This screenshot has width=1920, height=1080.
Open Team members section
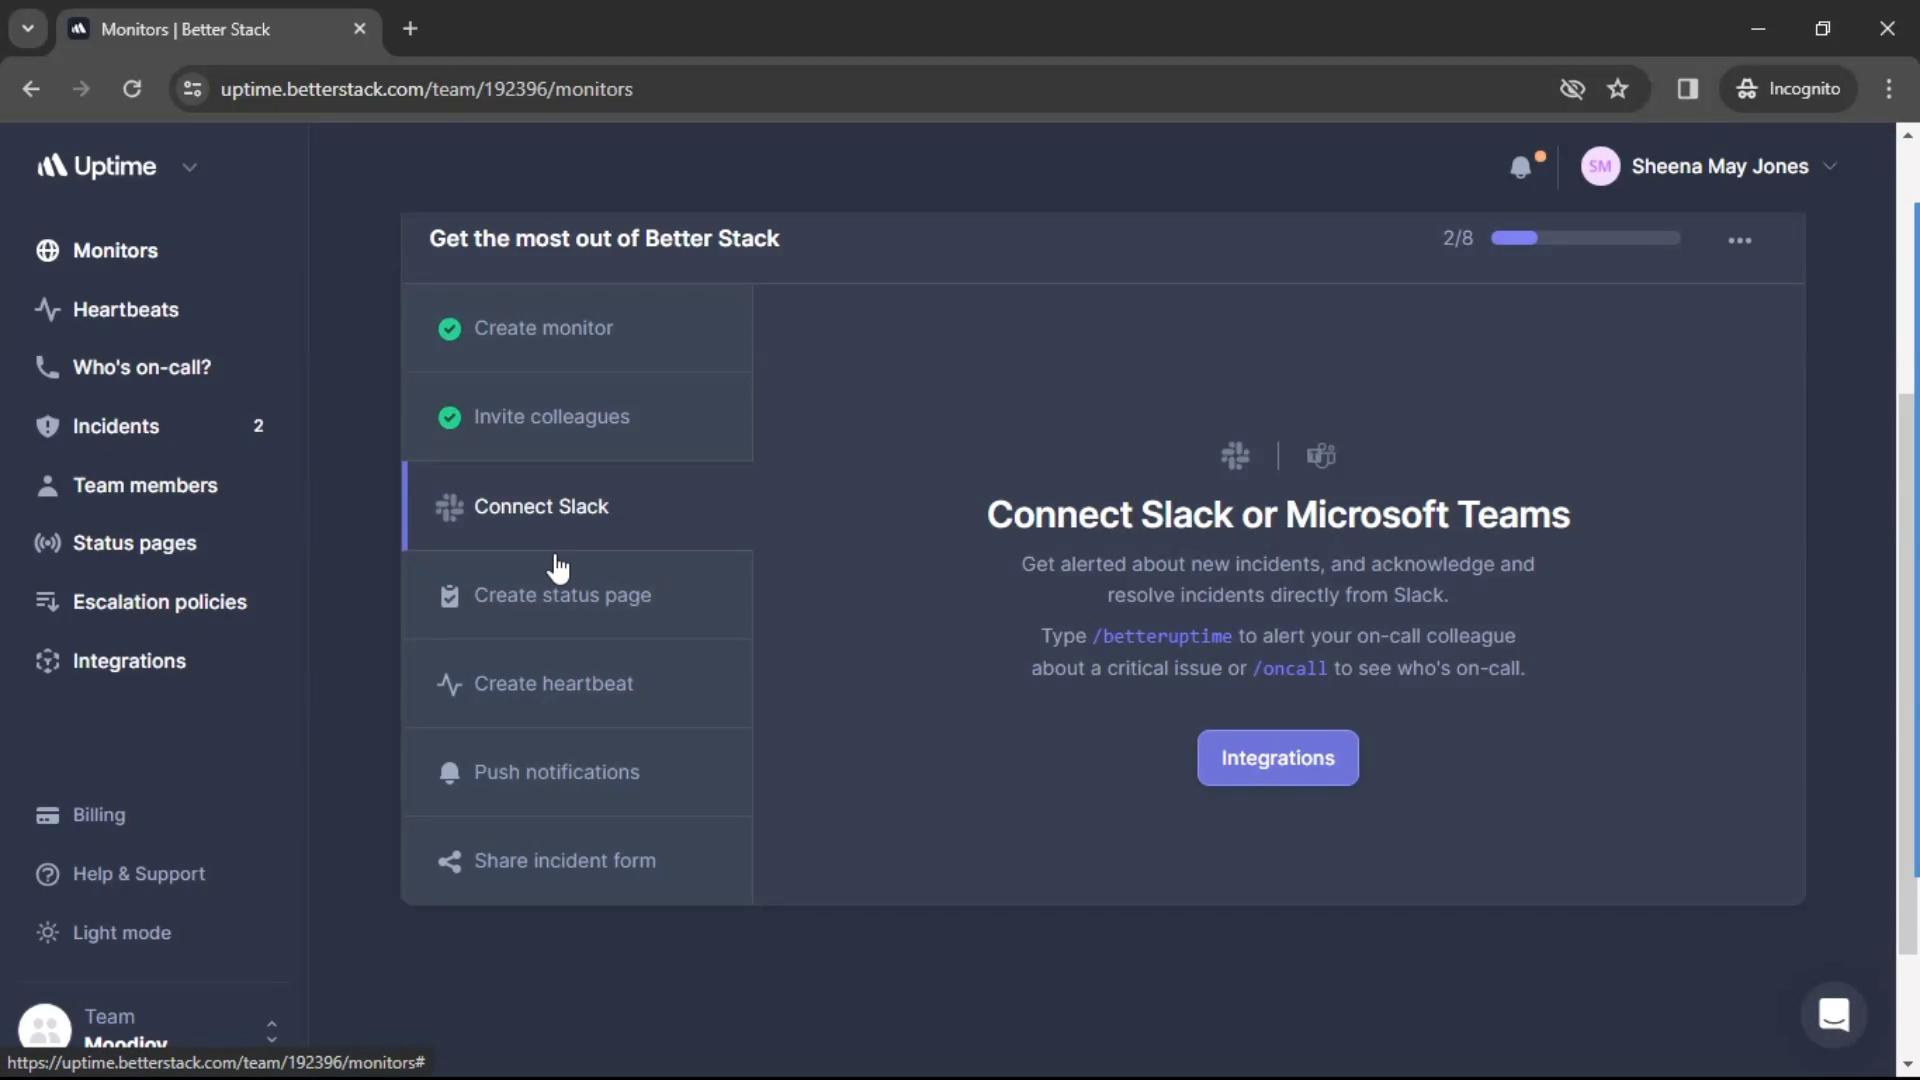pyautogui.click(x=145, y=484)
